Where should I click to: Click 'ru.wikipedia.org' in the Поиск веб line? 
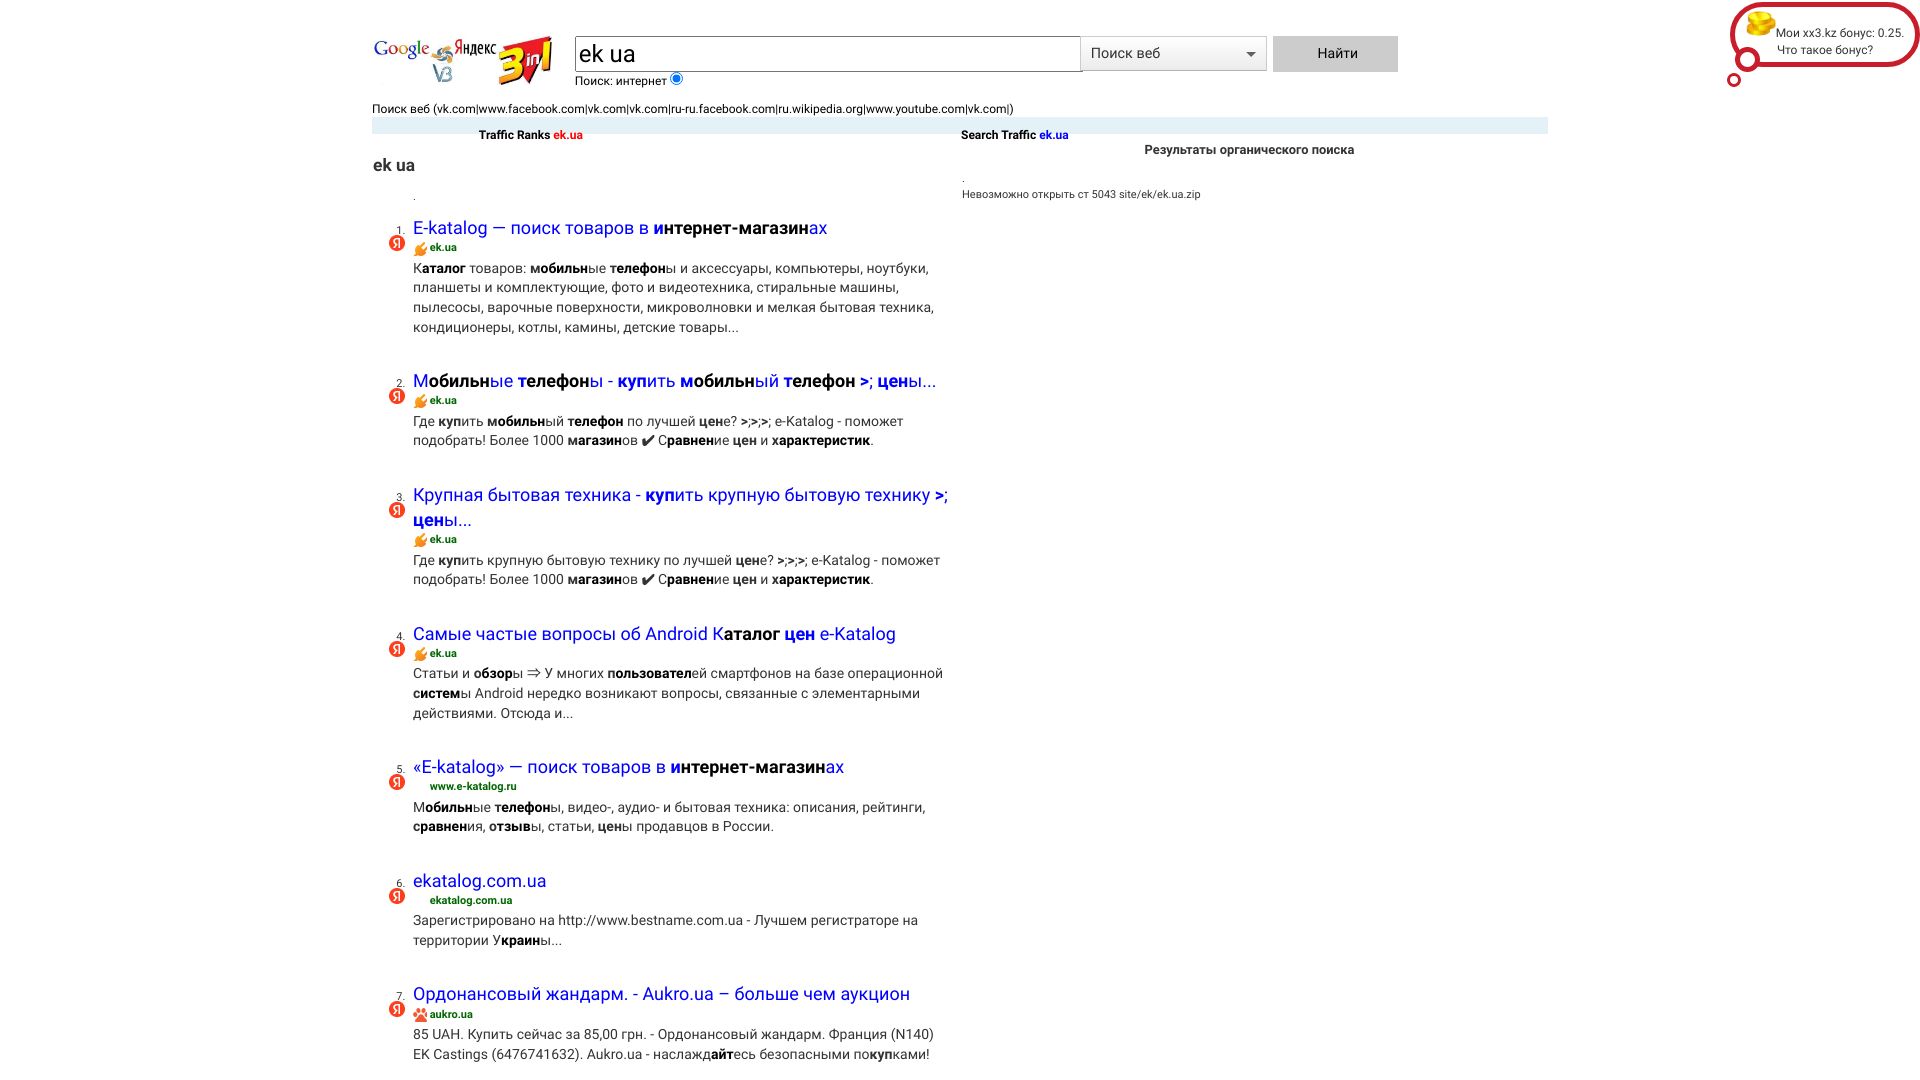point(820,109)
